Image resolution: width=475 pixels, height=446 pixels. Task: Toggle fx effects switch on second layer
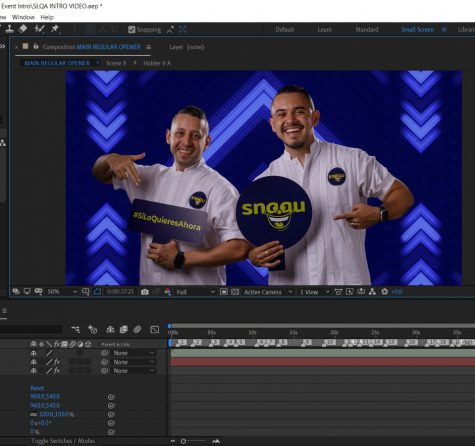(57, 362)
